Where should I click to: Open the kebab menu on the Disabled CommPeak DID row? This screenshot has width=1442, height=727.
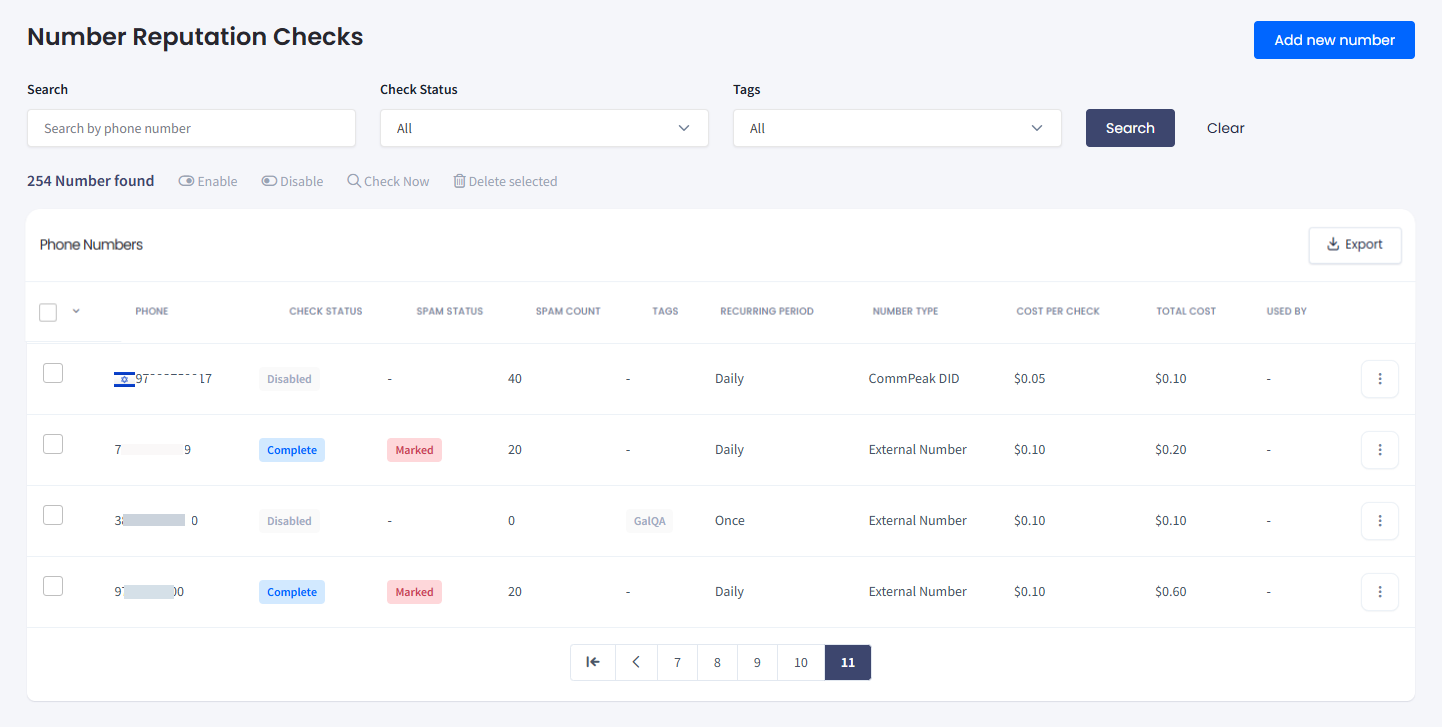coord(1380,379)
